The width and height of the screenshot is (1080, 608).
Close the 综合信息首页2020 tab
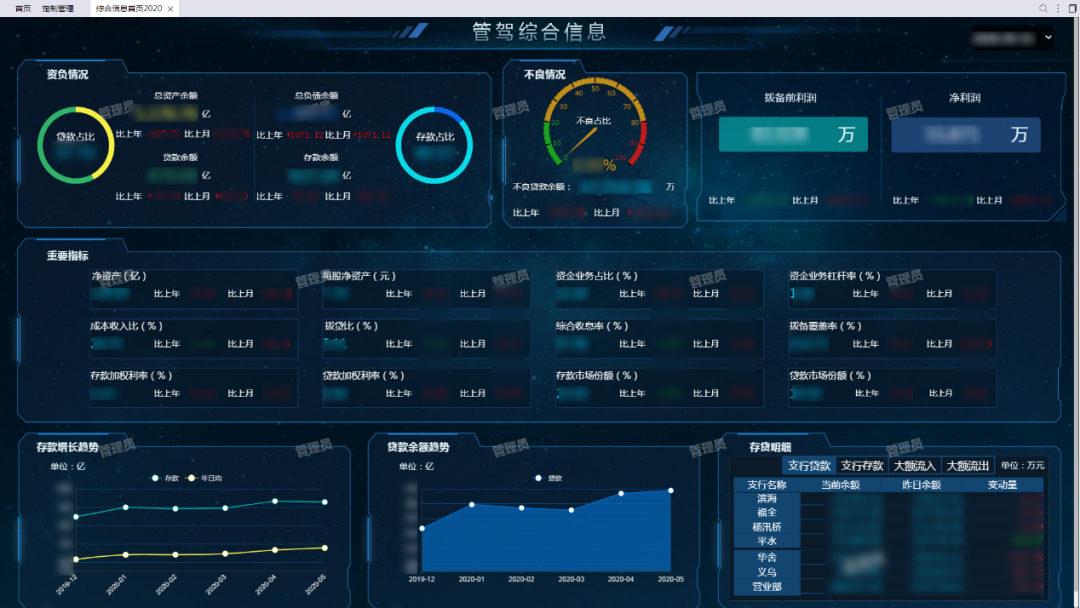[x=170, y=9]
